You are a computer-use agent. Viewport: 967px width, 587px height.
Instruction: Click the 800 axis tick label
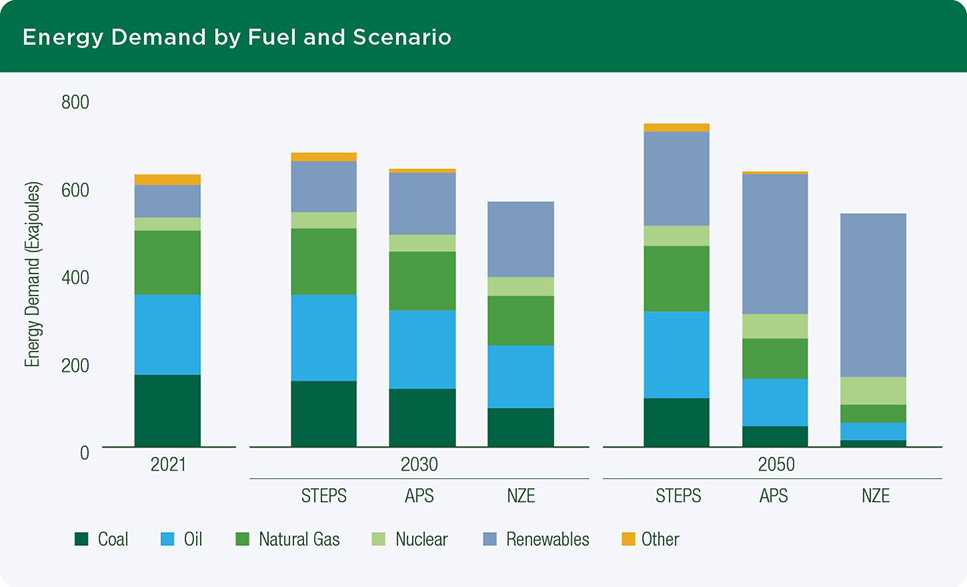pyautogui.click(x=77, y=102)
